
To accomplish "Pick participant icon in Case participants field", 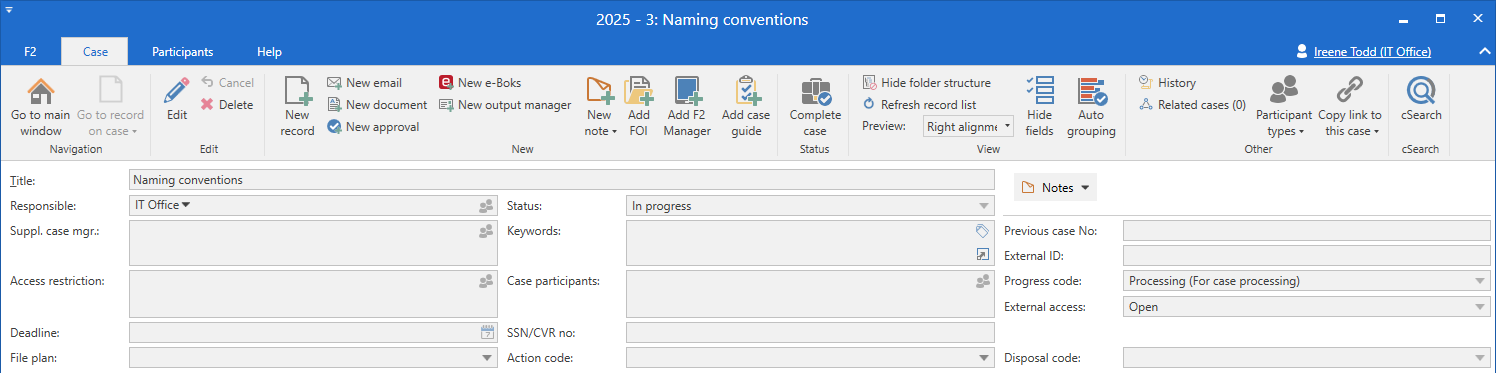I will 982,281.
